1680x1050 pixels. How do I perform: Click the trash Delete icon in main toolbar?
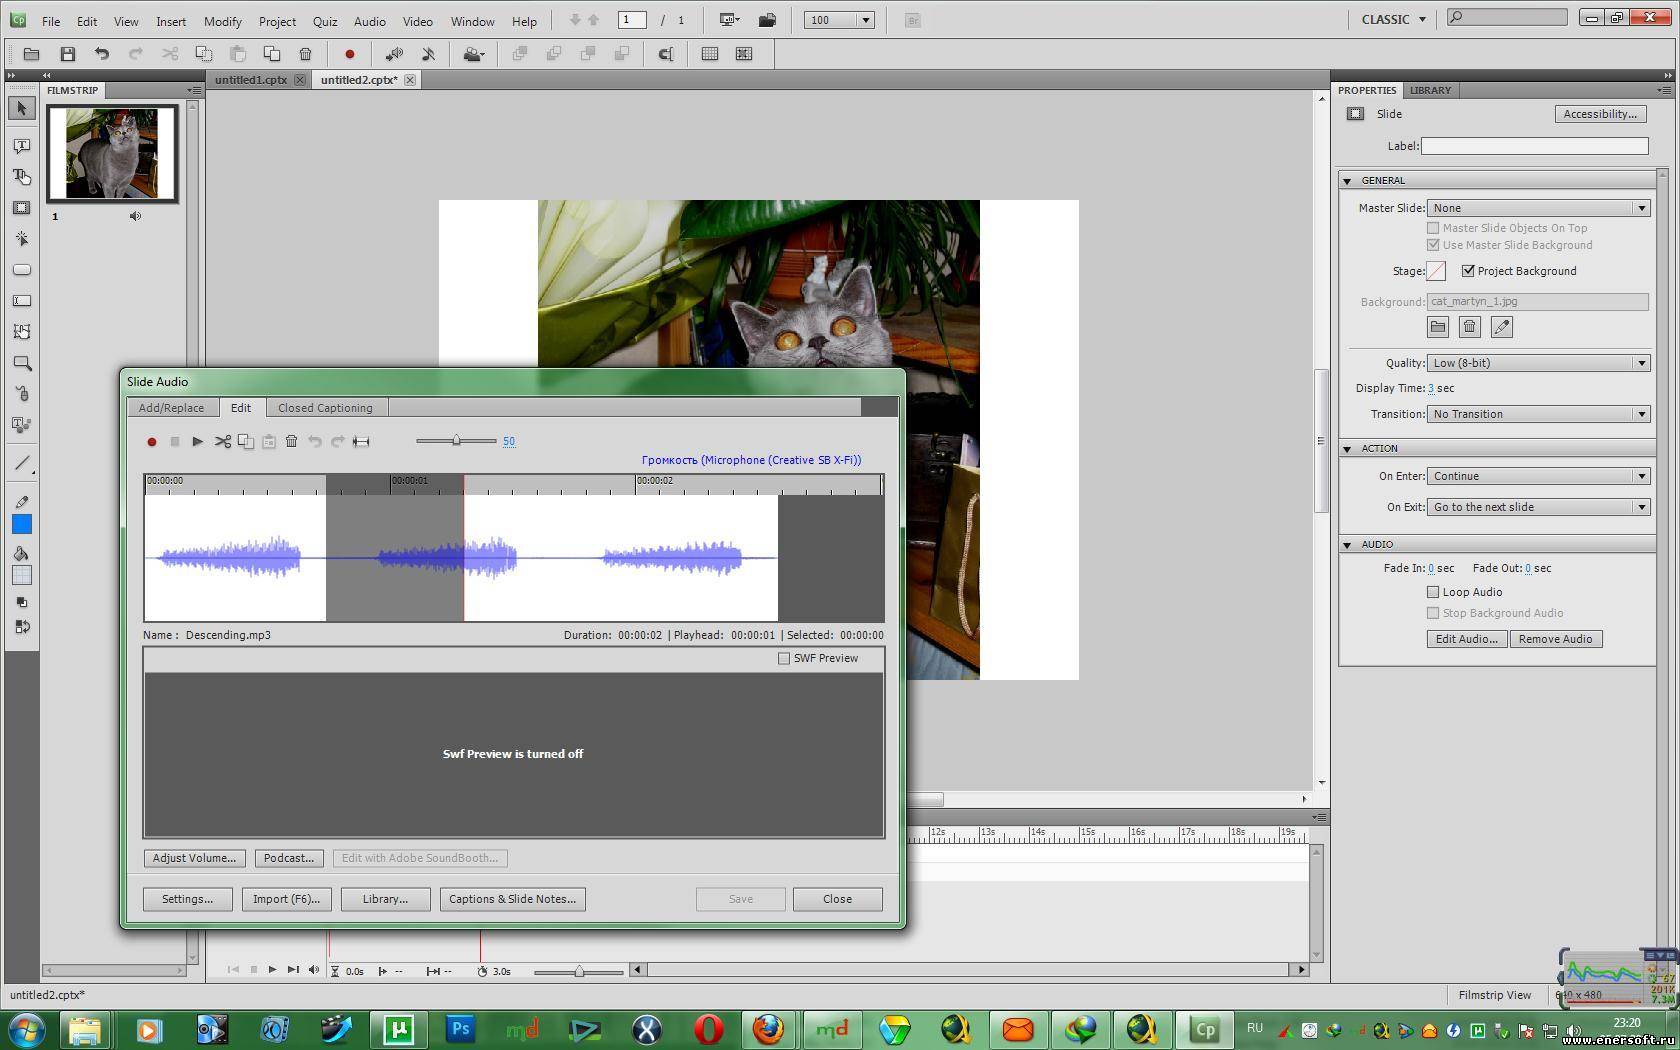point(306,54)
